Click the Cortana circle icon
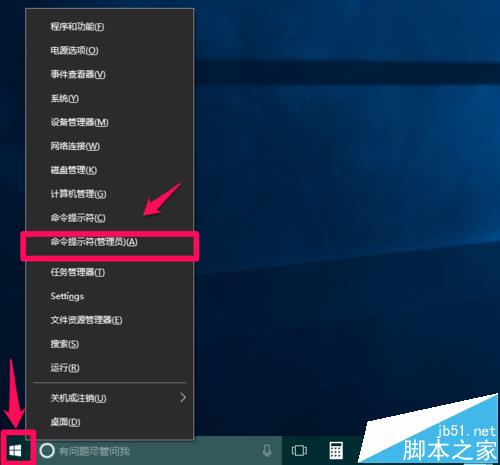 click(x=47, y=451)
